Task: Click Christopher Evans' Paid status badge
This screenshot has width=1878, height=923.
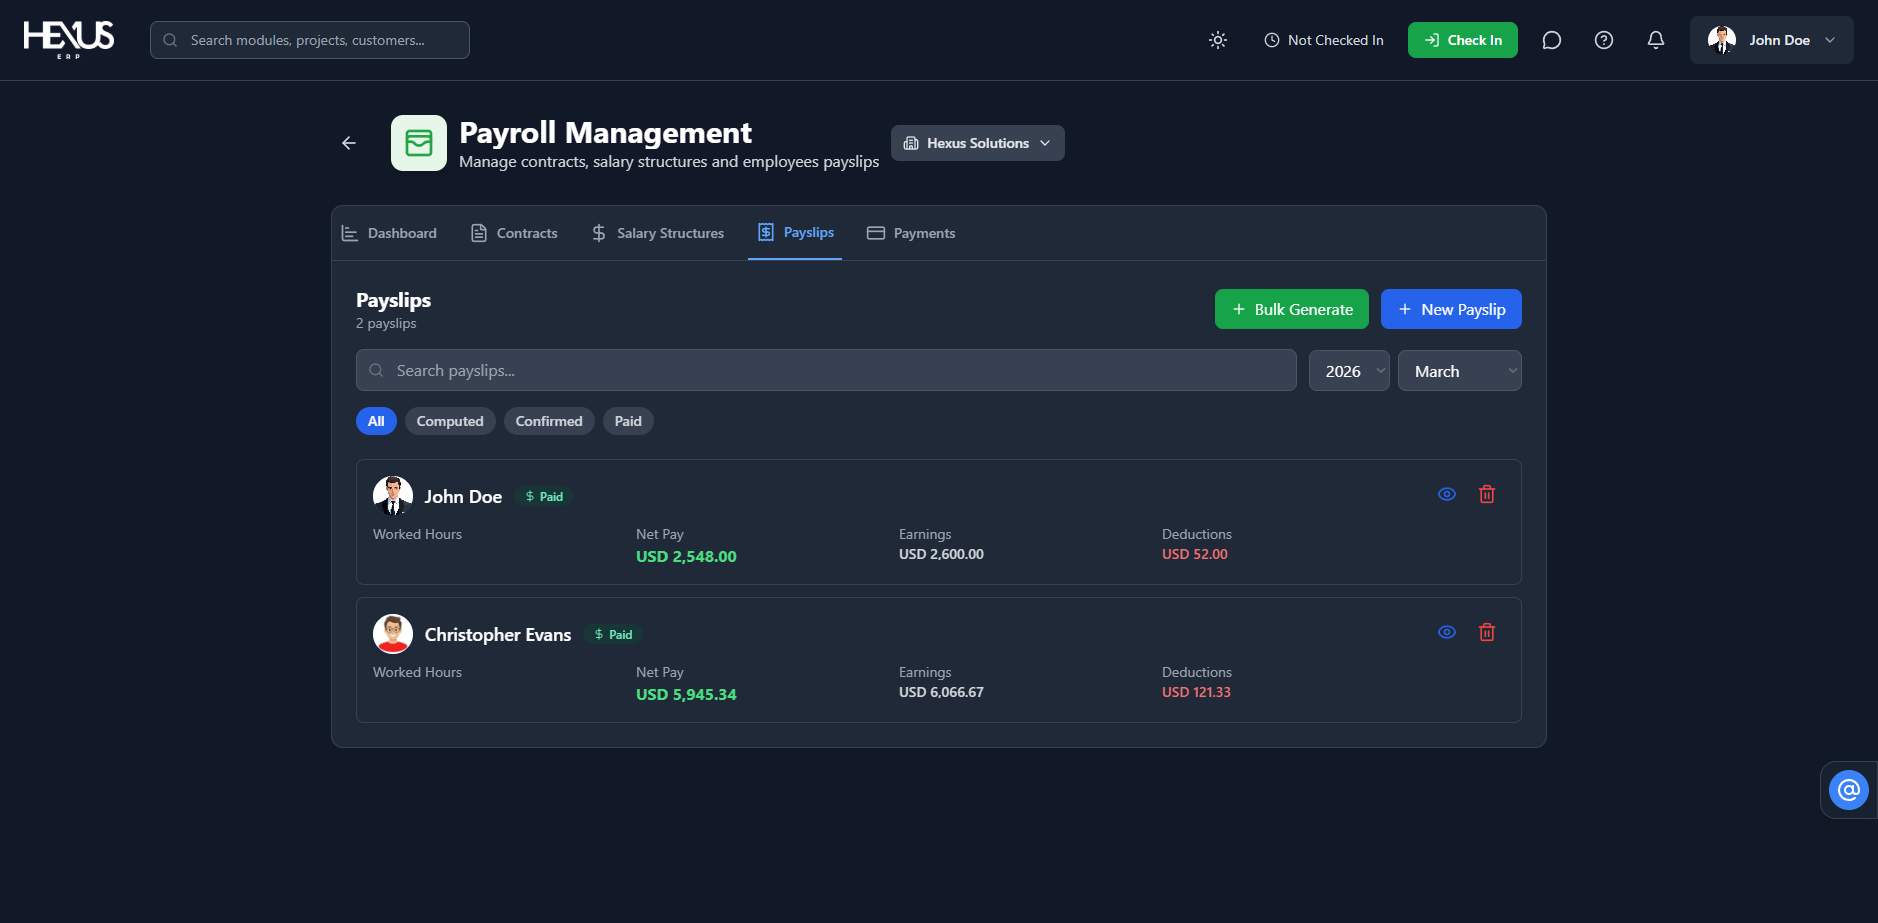Action: point(613,635)
